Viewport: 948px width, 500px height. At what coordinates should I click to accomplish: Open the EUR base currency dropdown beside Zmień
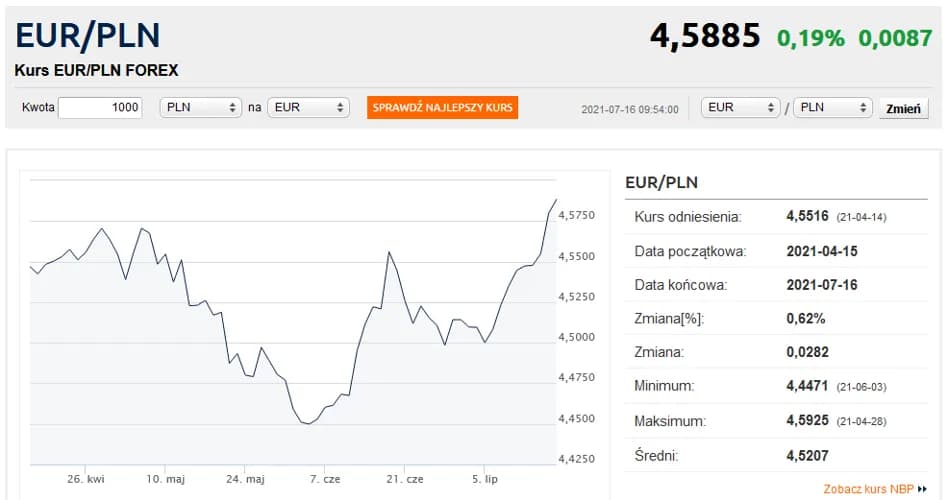741,108
